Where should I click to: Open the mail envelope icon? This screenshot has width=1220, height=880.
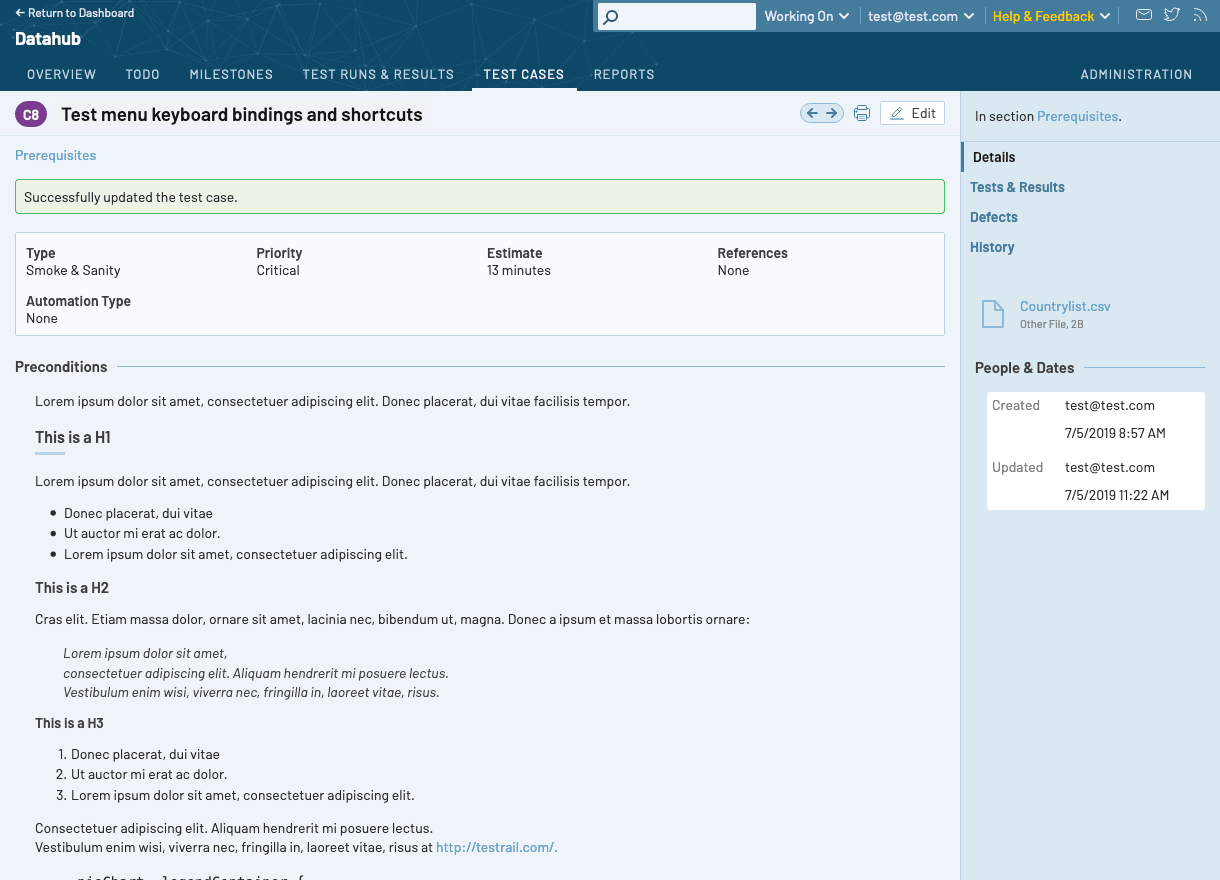tap(1144, 15)
